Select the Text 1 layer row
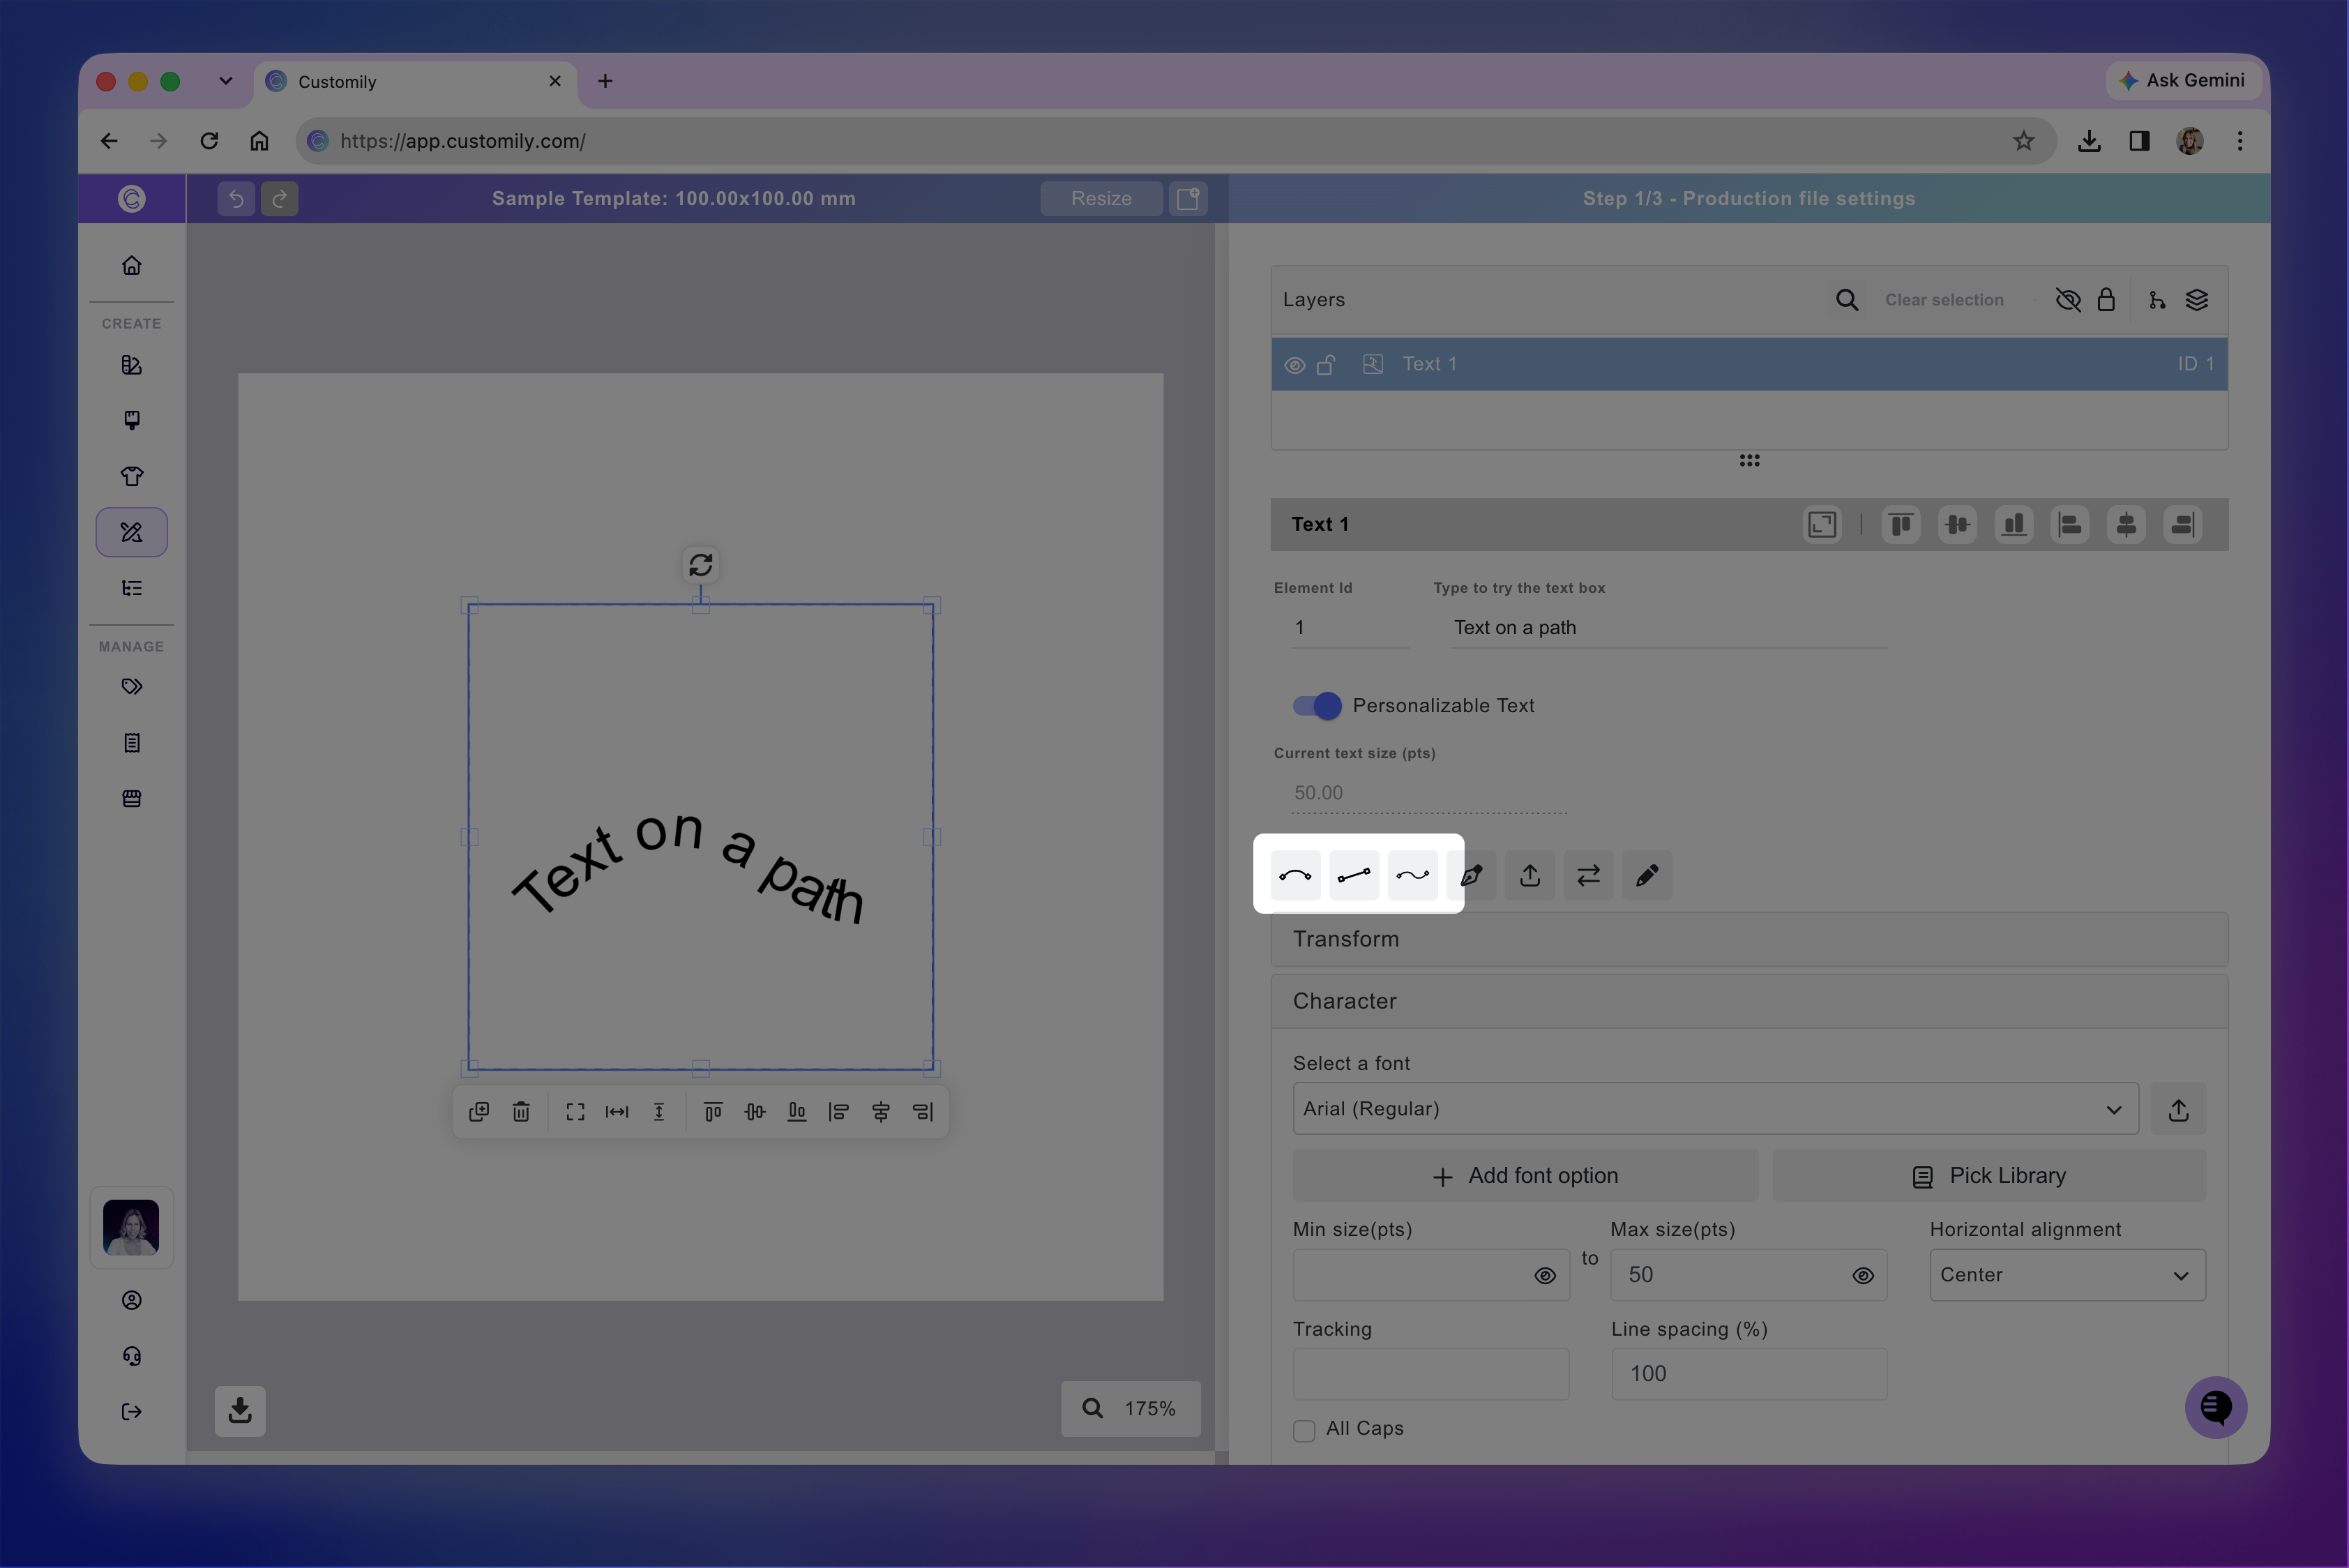The width and height of the screenshot is (2349, 1568). point(1749,364)
